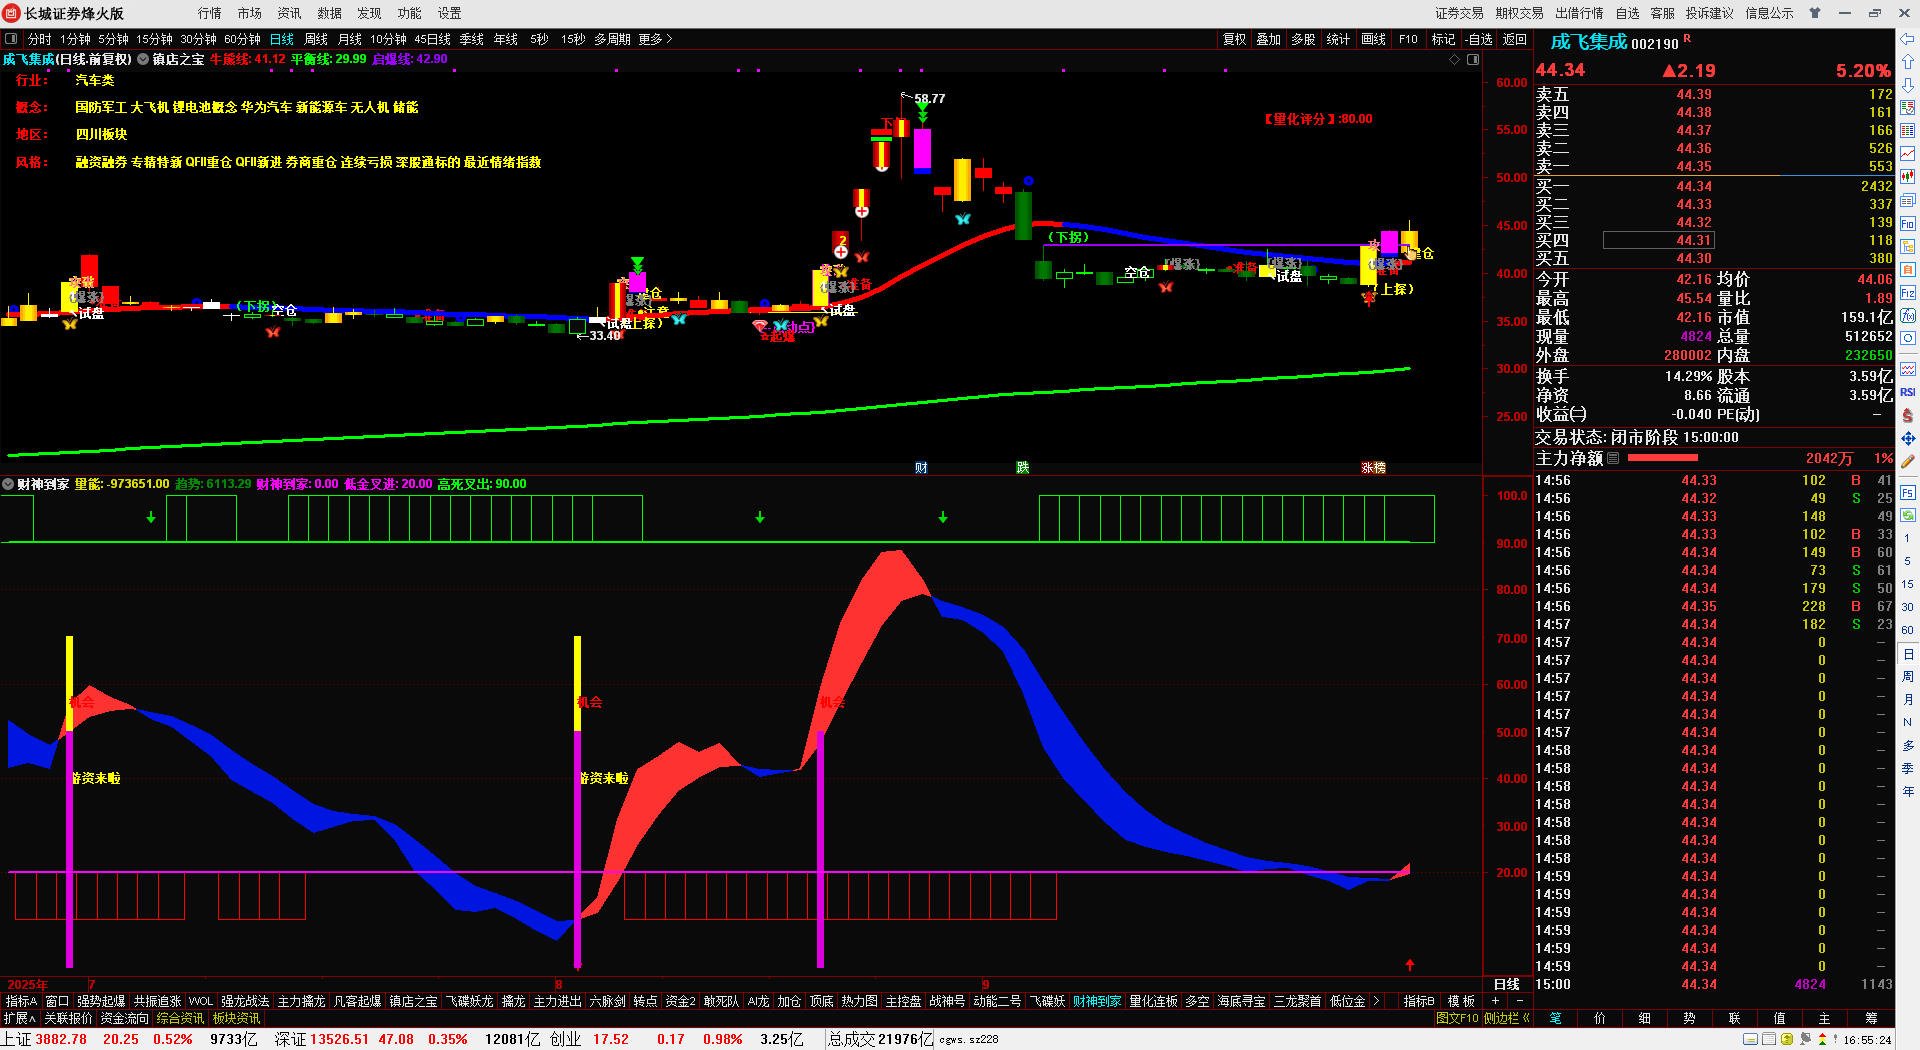Expand the 扩展∧ panel
Screen dimensions: 1920x1050
point(20,1018)
